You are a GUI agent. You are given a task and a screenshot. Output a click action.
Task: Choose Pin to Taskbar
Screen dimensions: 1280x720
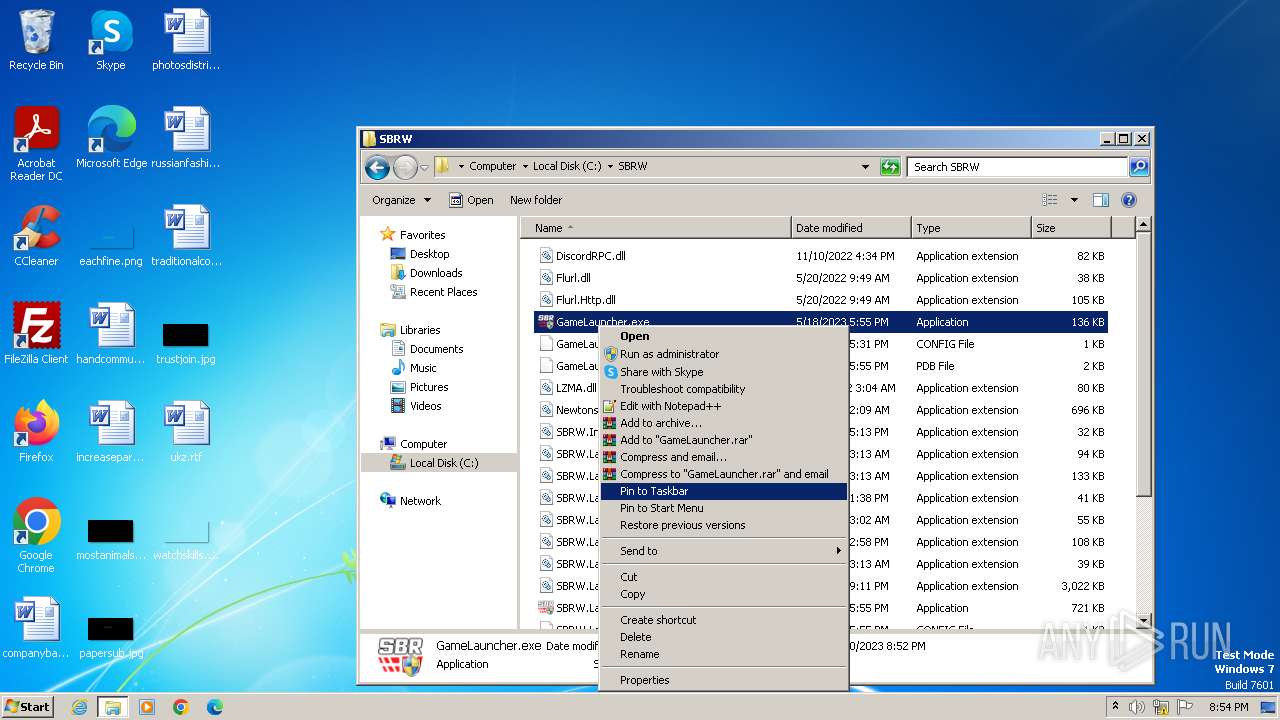[x=723, y=491]
